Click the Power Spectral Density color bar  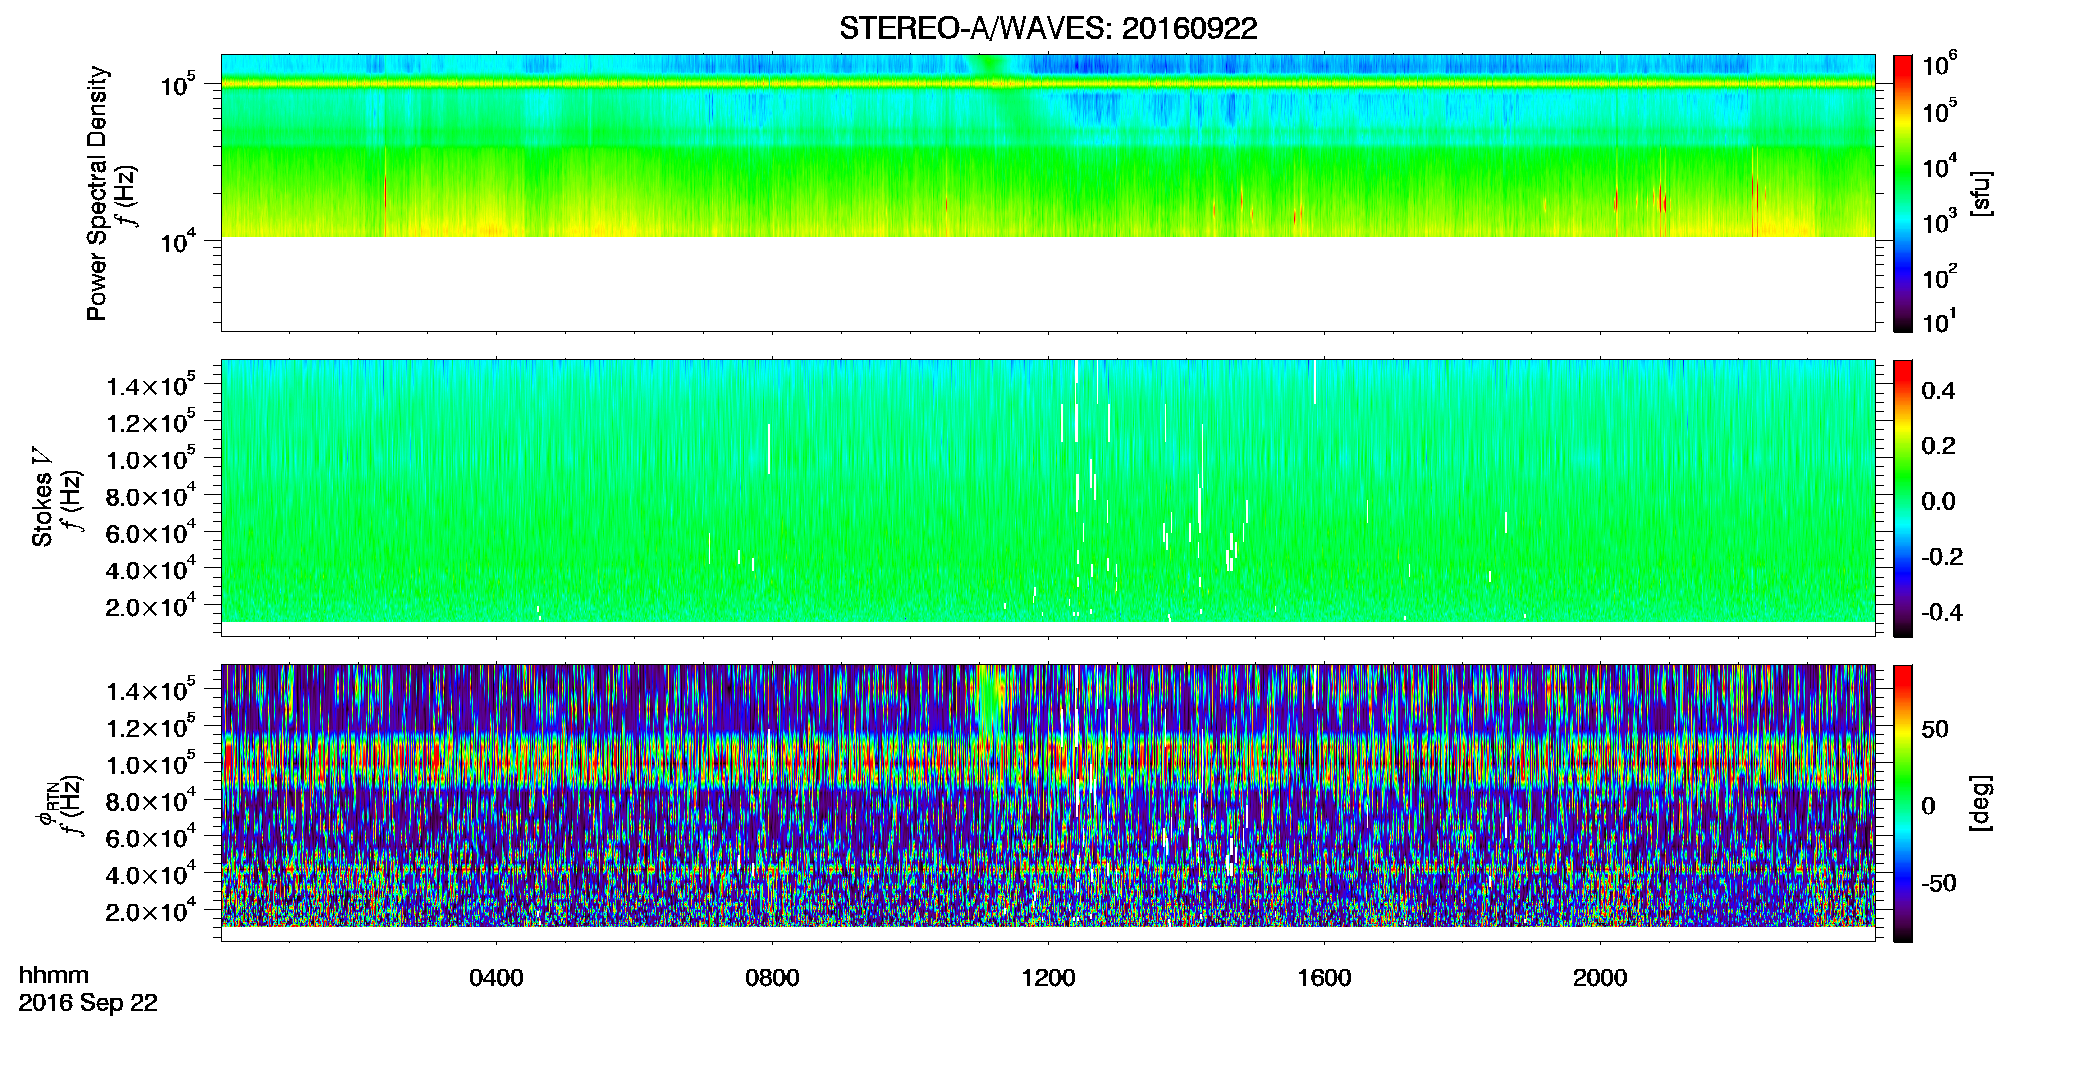point(1903,193)
